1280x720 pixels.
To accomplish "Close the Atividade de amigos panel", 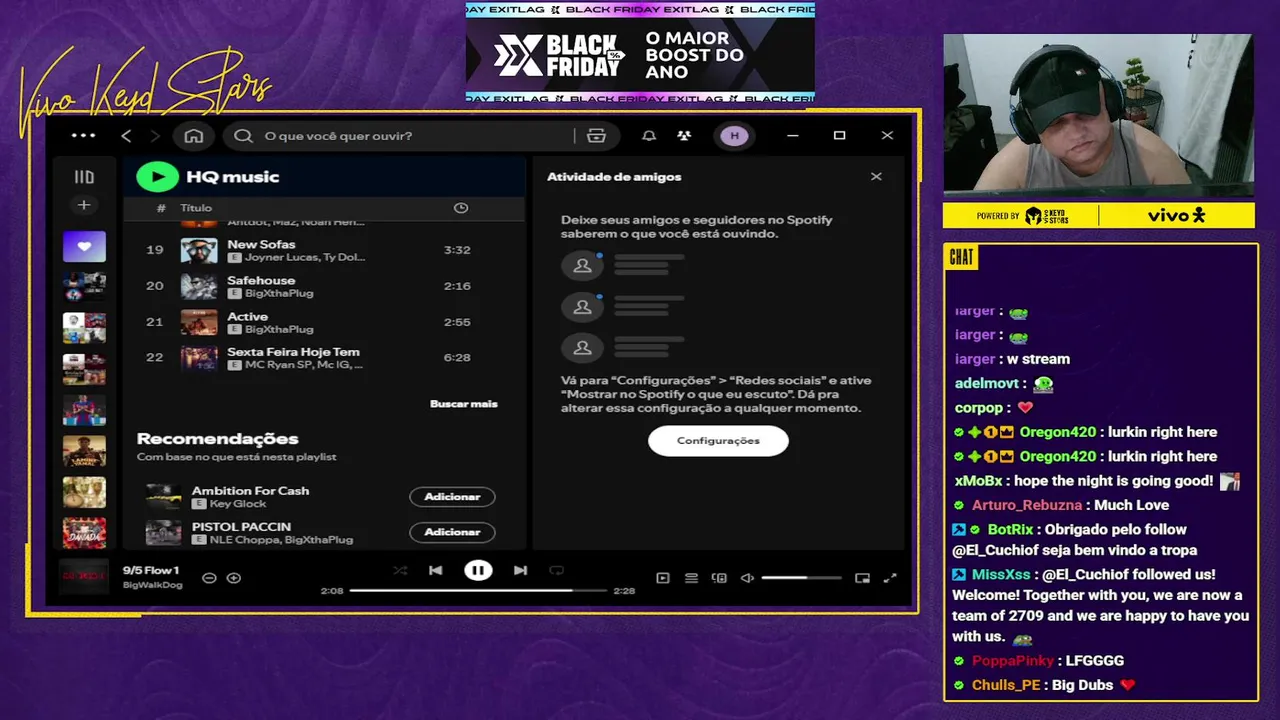I will click(876, 177).
